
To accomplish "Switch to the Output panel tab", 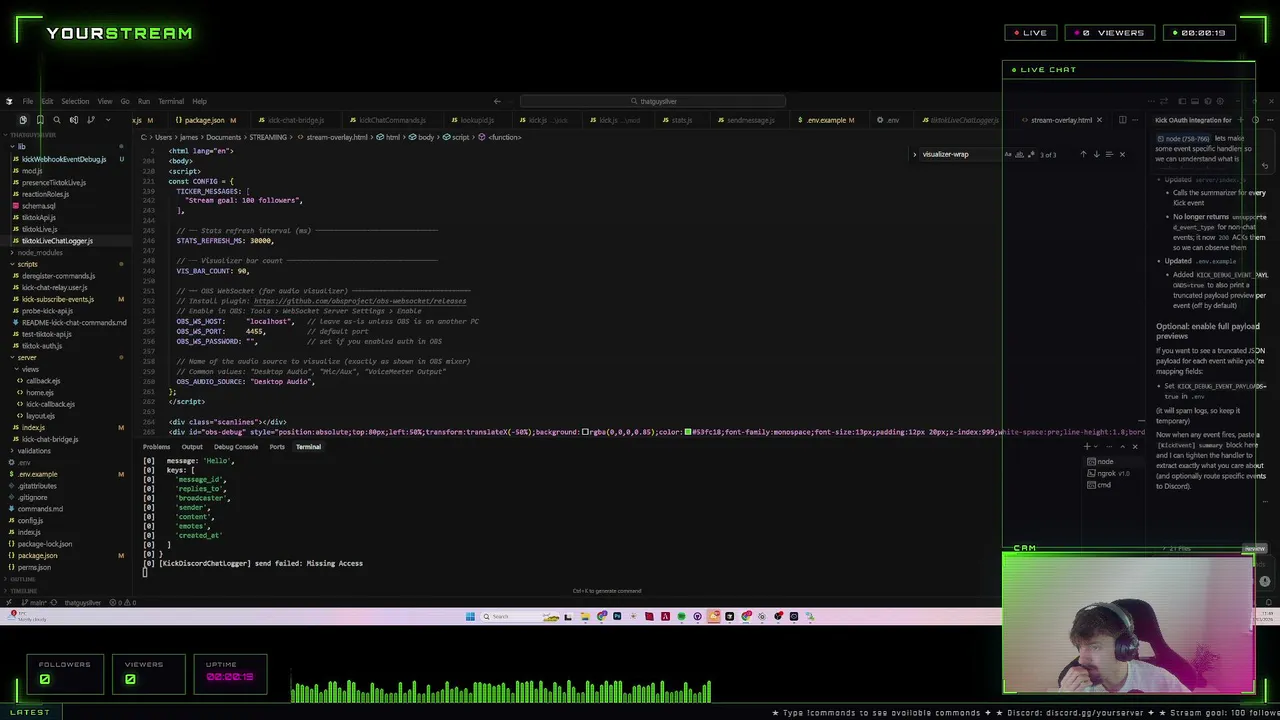I will [192, 447].
